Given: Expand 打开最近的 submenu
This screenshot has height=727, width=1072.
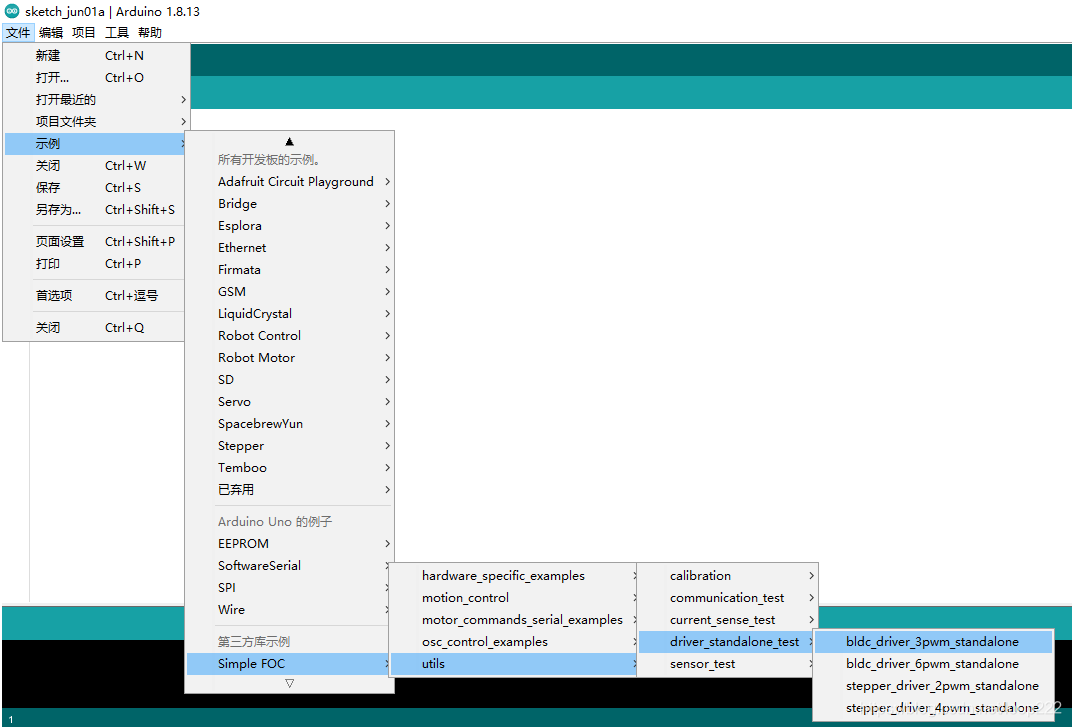Looking at the screenshot, I should pyautogui.click(x=96, y=99).
